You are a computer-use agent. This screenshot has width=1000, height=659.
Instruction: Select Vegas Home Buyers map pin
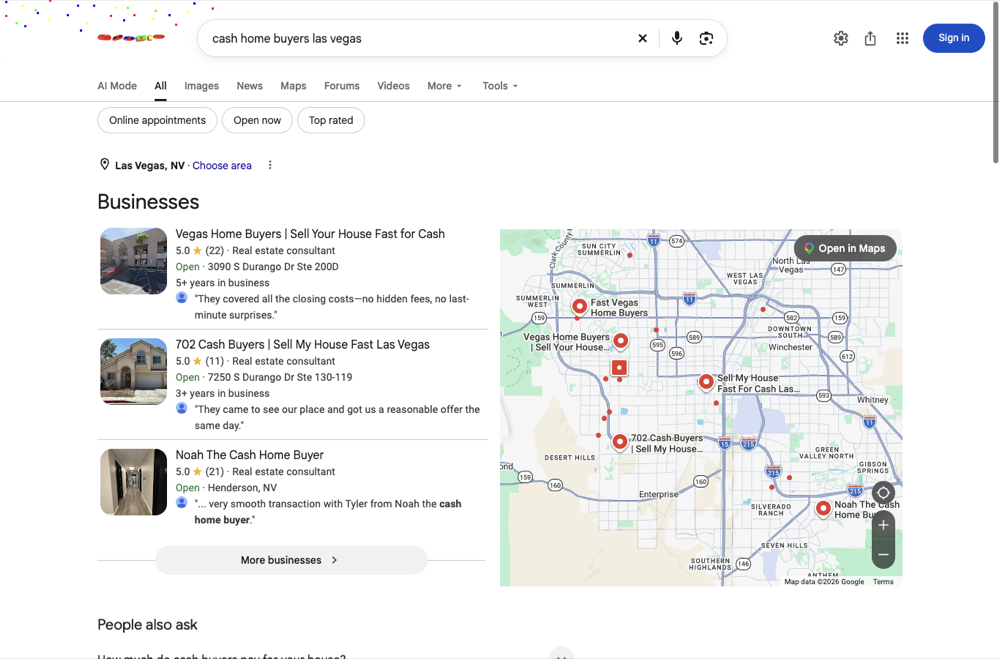tap(620, 341)
